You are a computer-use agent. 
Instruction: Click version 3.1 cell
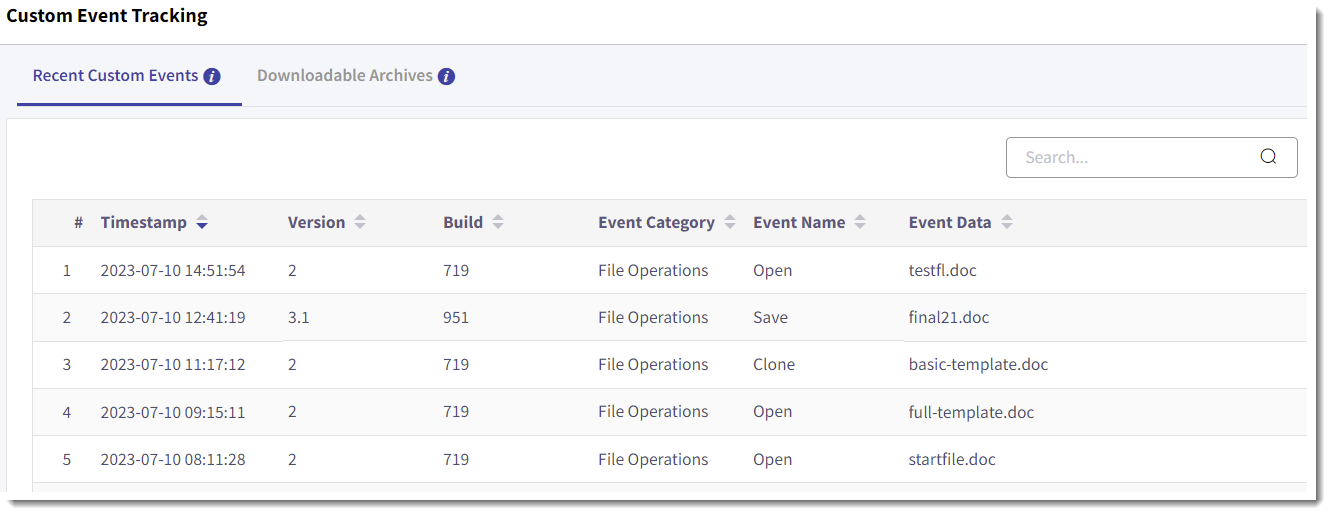(298, 318)
